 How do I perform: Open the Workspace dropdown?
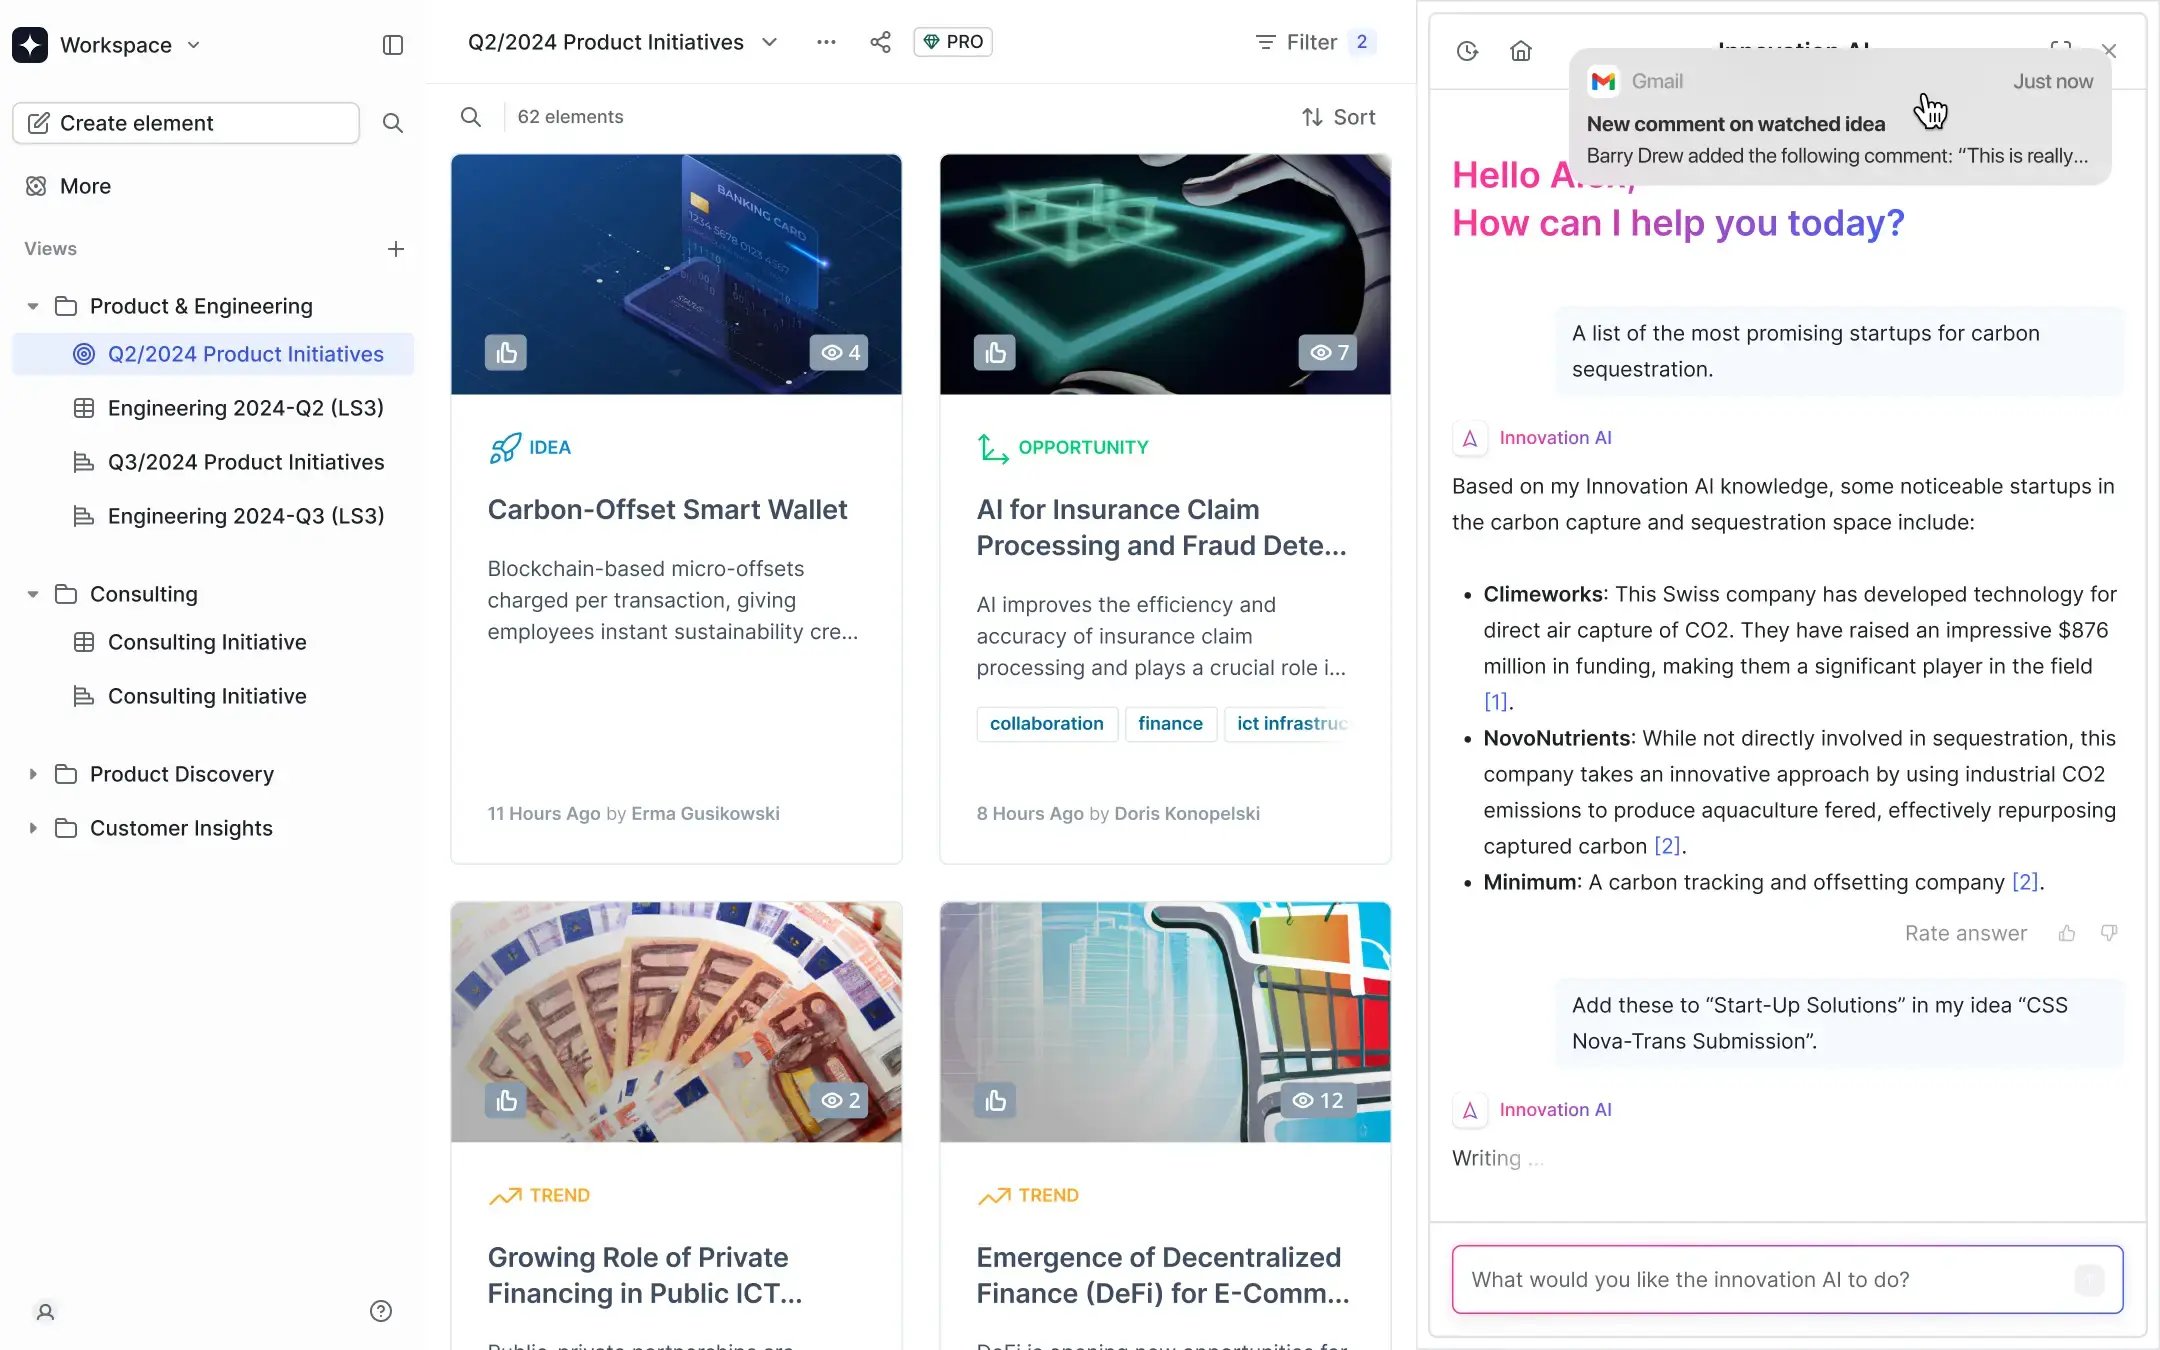tap(130, 45)
